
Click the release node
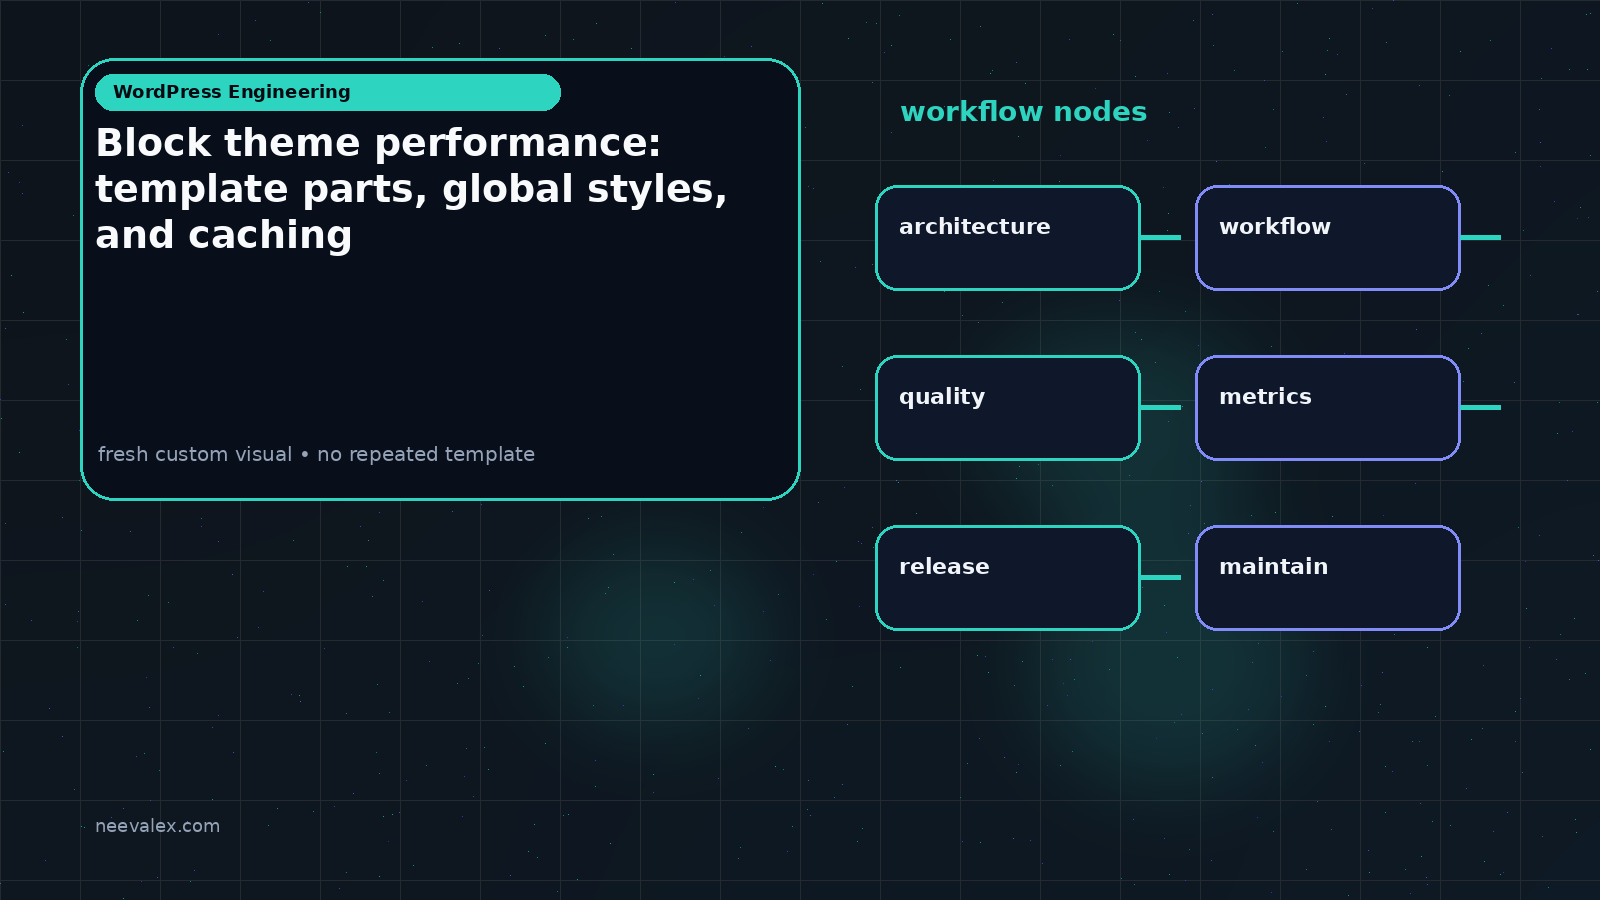pyautogui.click(x=1008, y=578)
